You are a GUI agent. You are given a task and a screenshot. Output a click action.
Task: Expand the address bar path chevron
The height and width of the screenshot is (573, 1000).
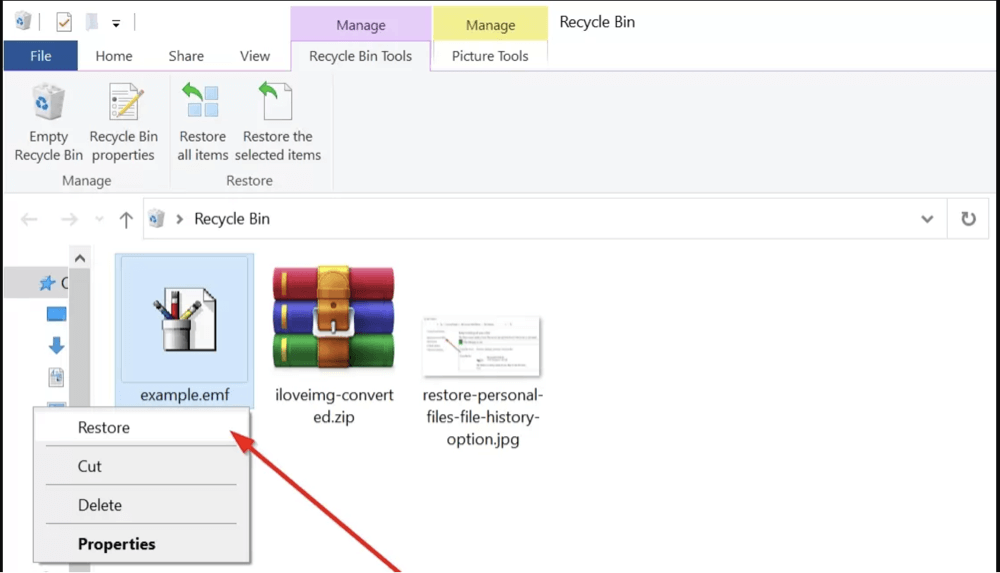[180, 219]
